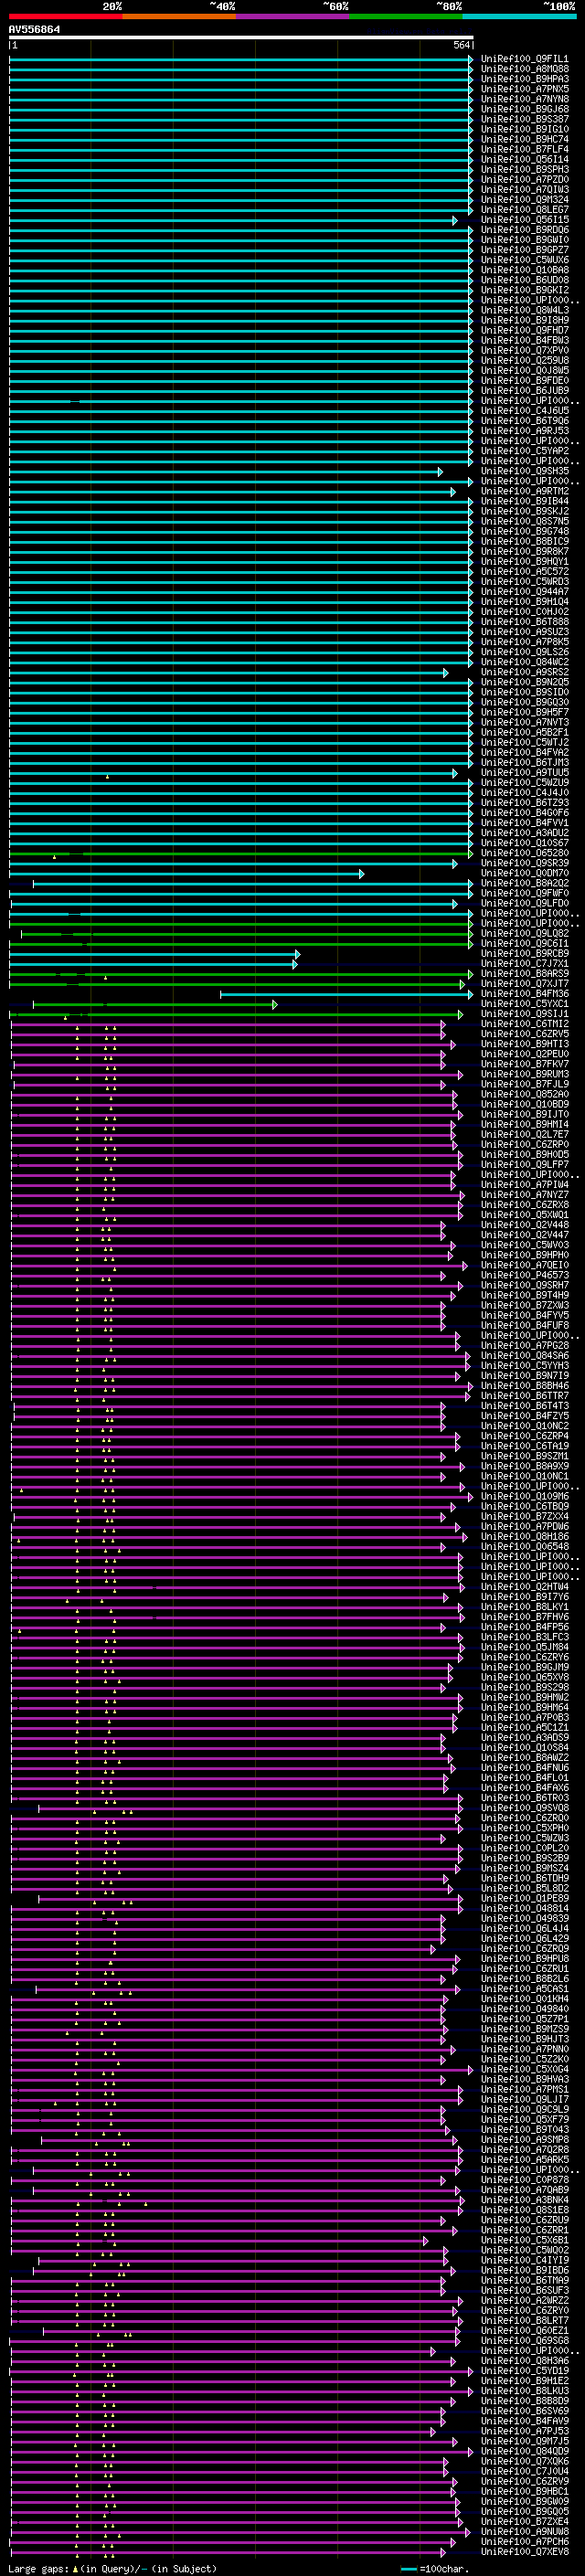Click the short green bar for C5YXC1
585x2576 pixels.
point(155,1005)
